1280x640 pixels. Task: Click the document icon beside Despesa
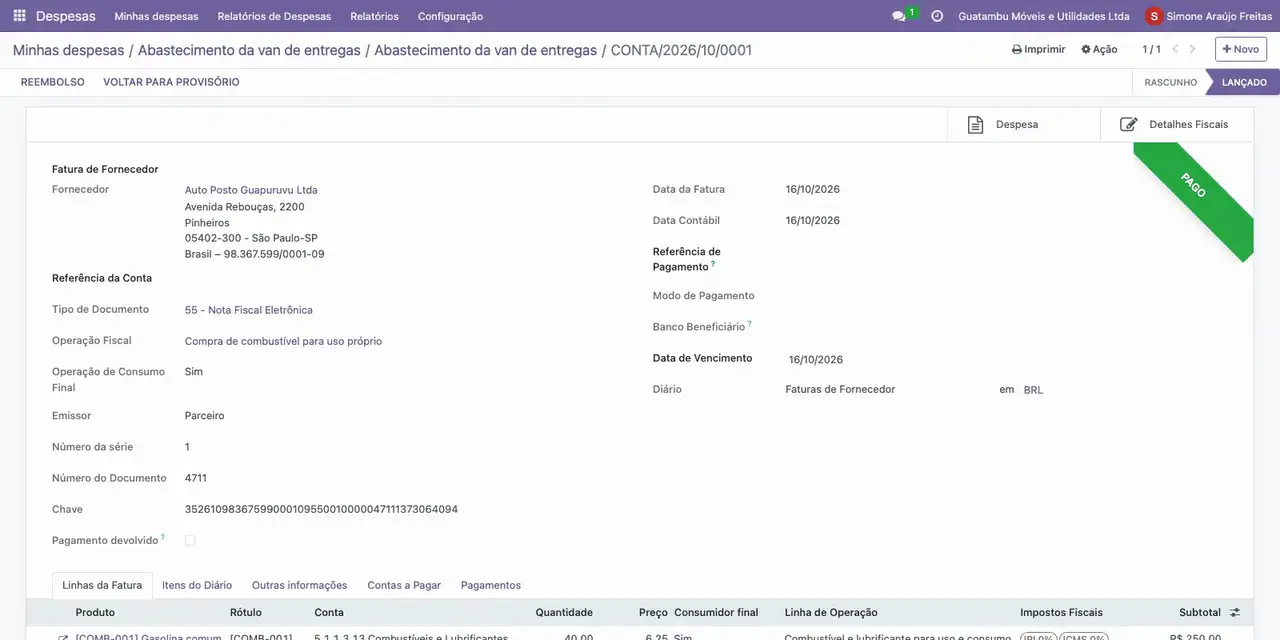[975, 125]
